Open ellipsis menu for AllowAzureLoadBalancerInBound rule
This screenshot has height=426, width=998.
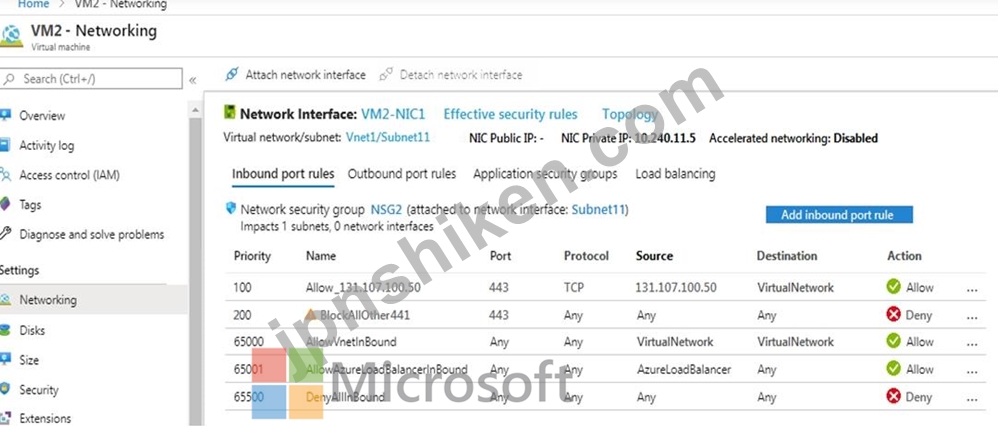click(x=971, y=372)
